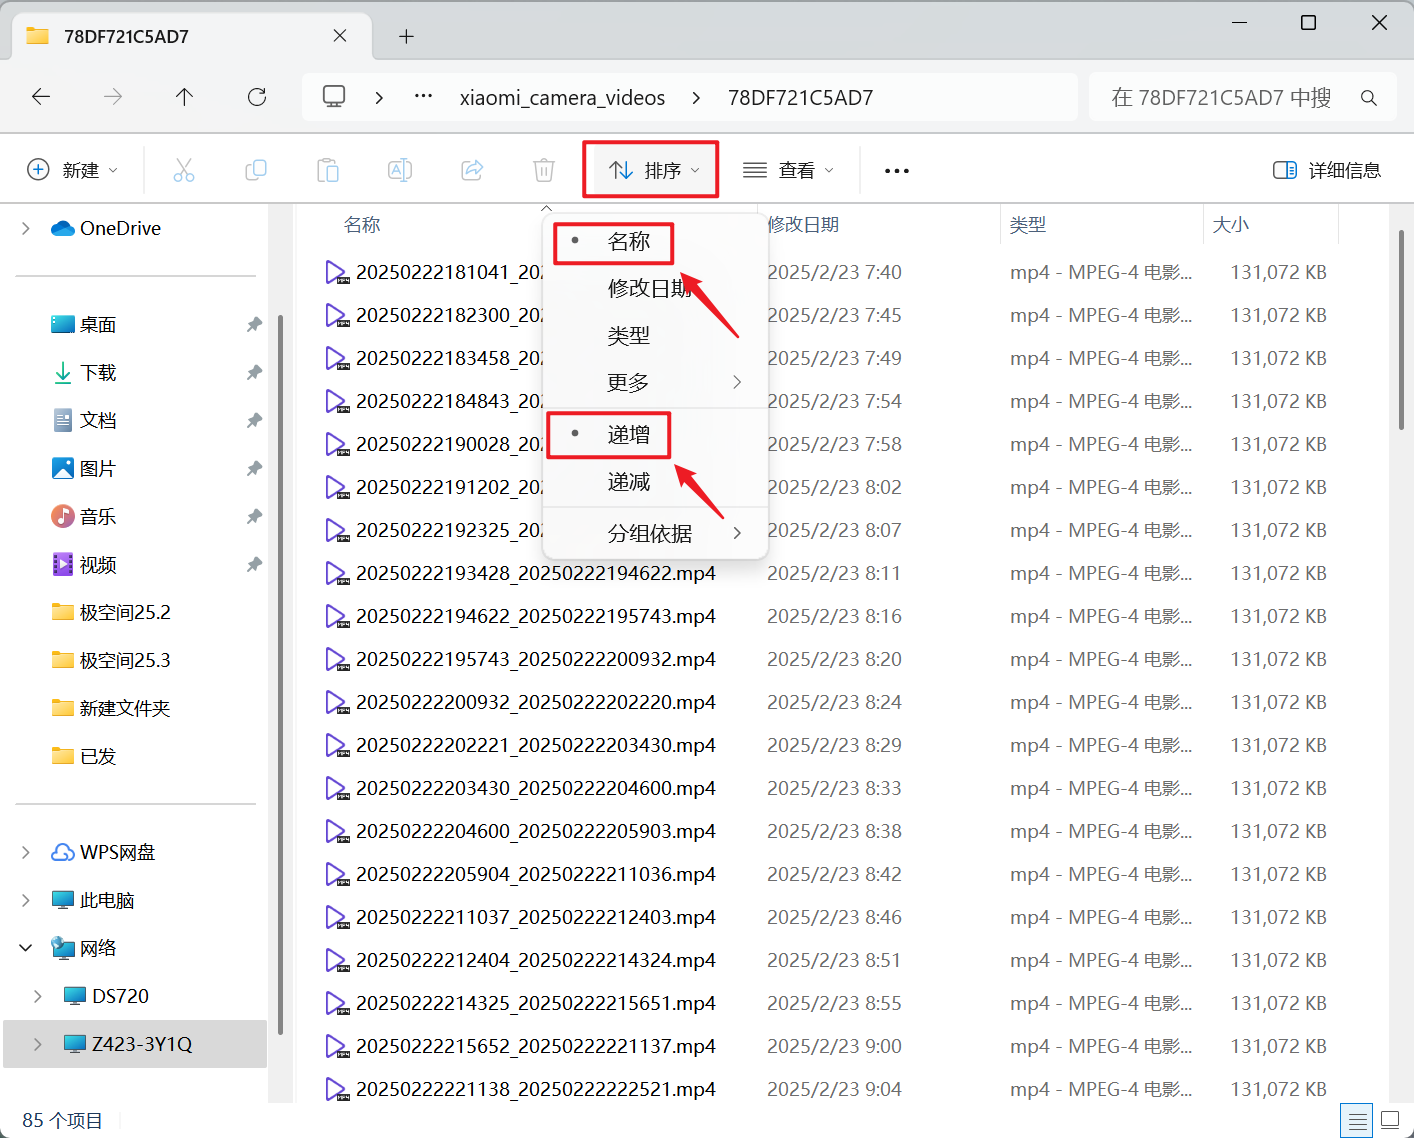1414x1138 pixels.
Task: Expand 分组依据 submenu
Action: [655, 534]
